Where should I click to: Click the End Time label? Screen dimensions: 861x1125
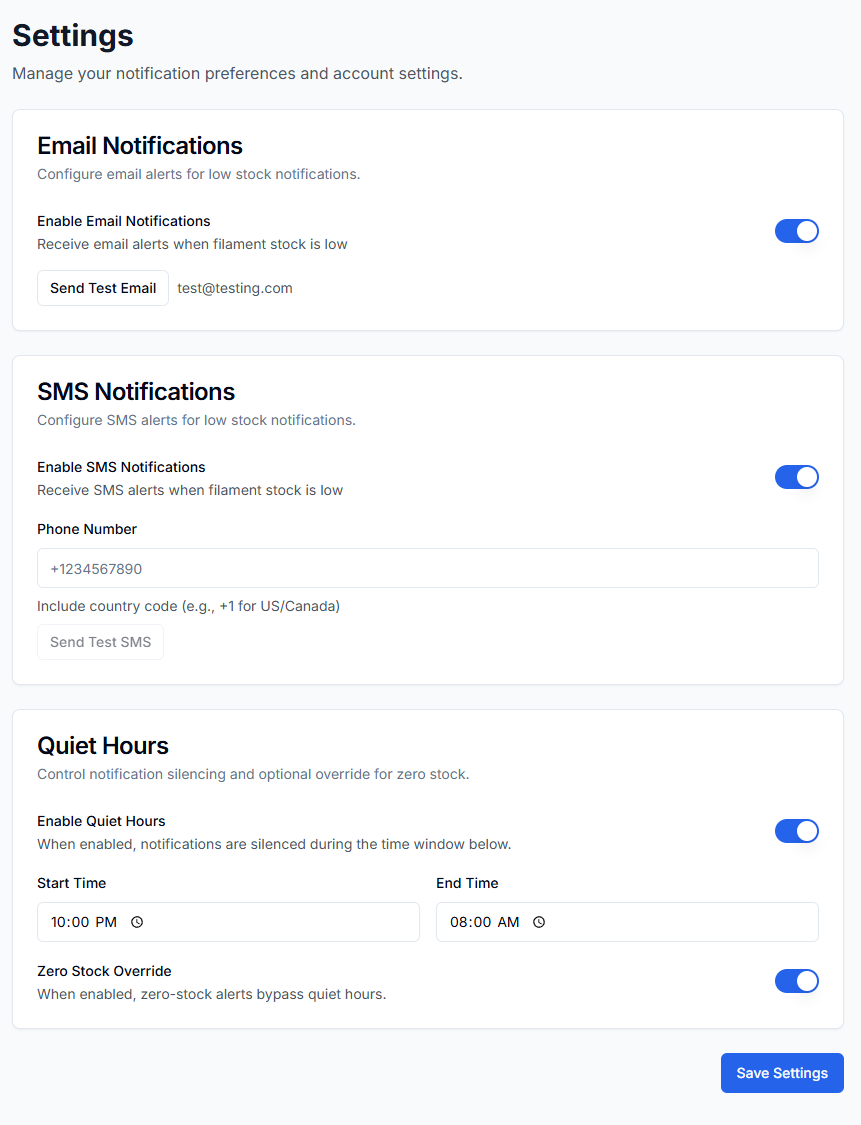point(467,883)
